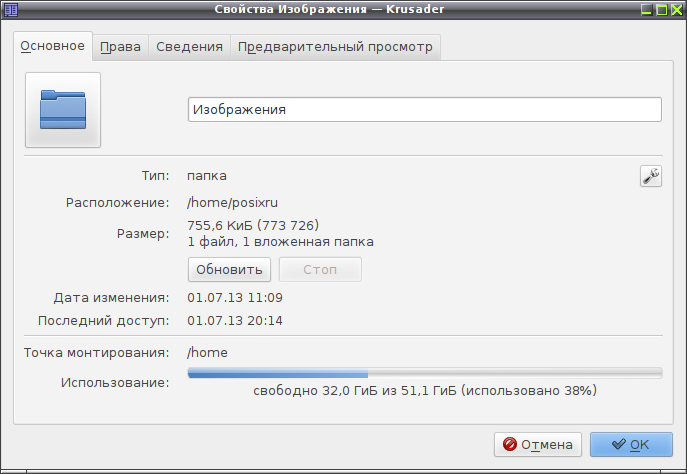Image resolution: width=687 pixels, height=474 pixels.
Task: Click the type value папка
Action: (207, 176)
